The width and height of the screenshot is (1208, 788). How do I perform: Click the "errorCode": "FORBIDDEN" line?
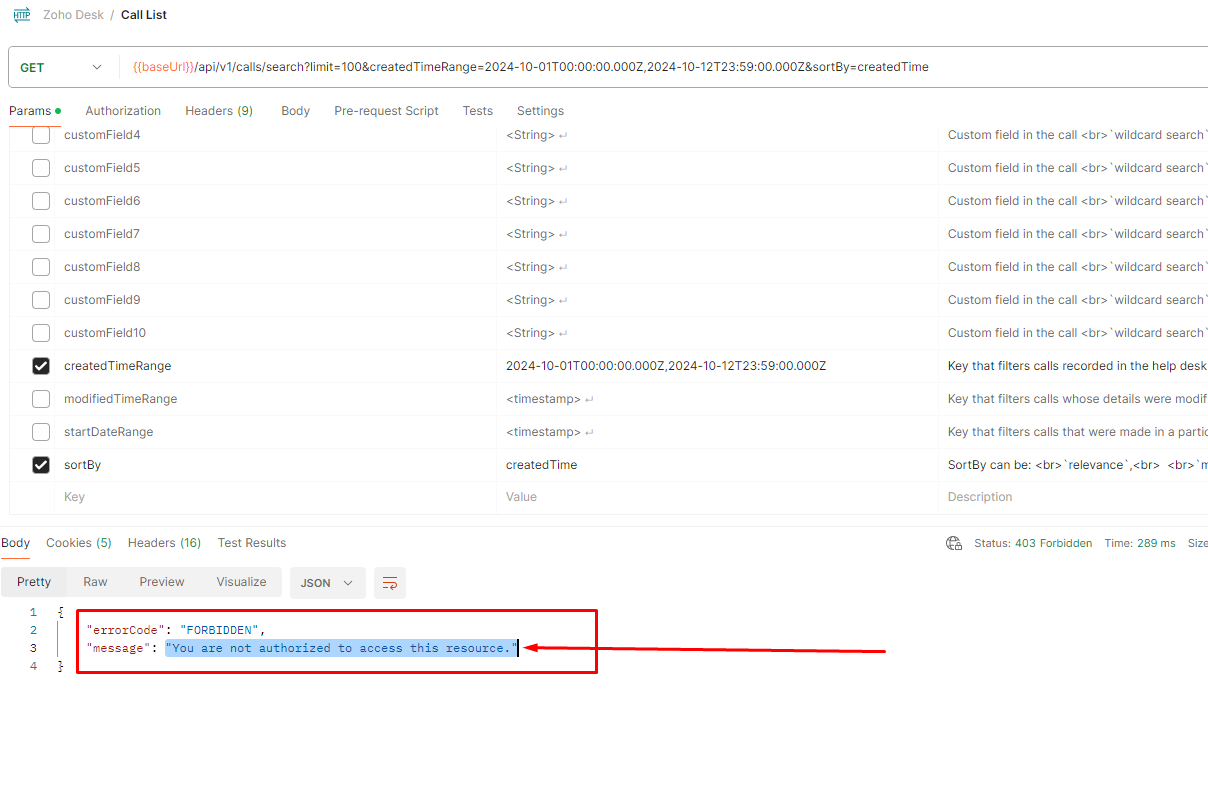pyautogui.click(x=175, y=630)
